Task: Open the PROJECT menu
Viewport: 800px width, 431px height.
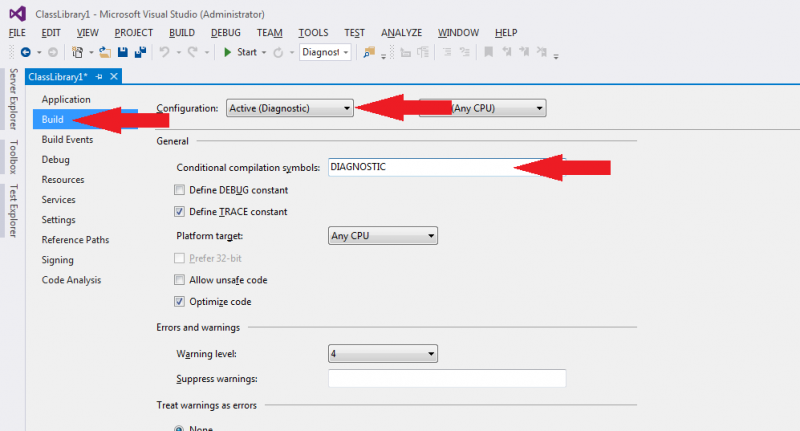Action: (x=134, y=33)
